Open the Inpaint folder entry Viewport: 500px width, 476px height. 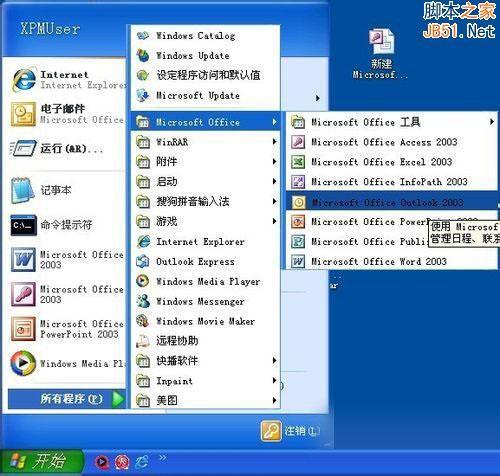click(x=205, y=381)
